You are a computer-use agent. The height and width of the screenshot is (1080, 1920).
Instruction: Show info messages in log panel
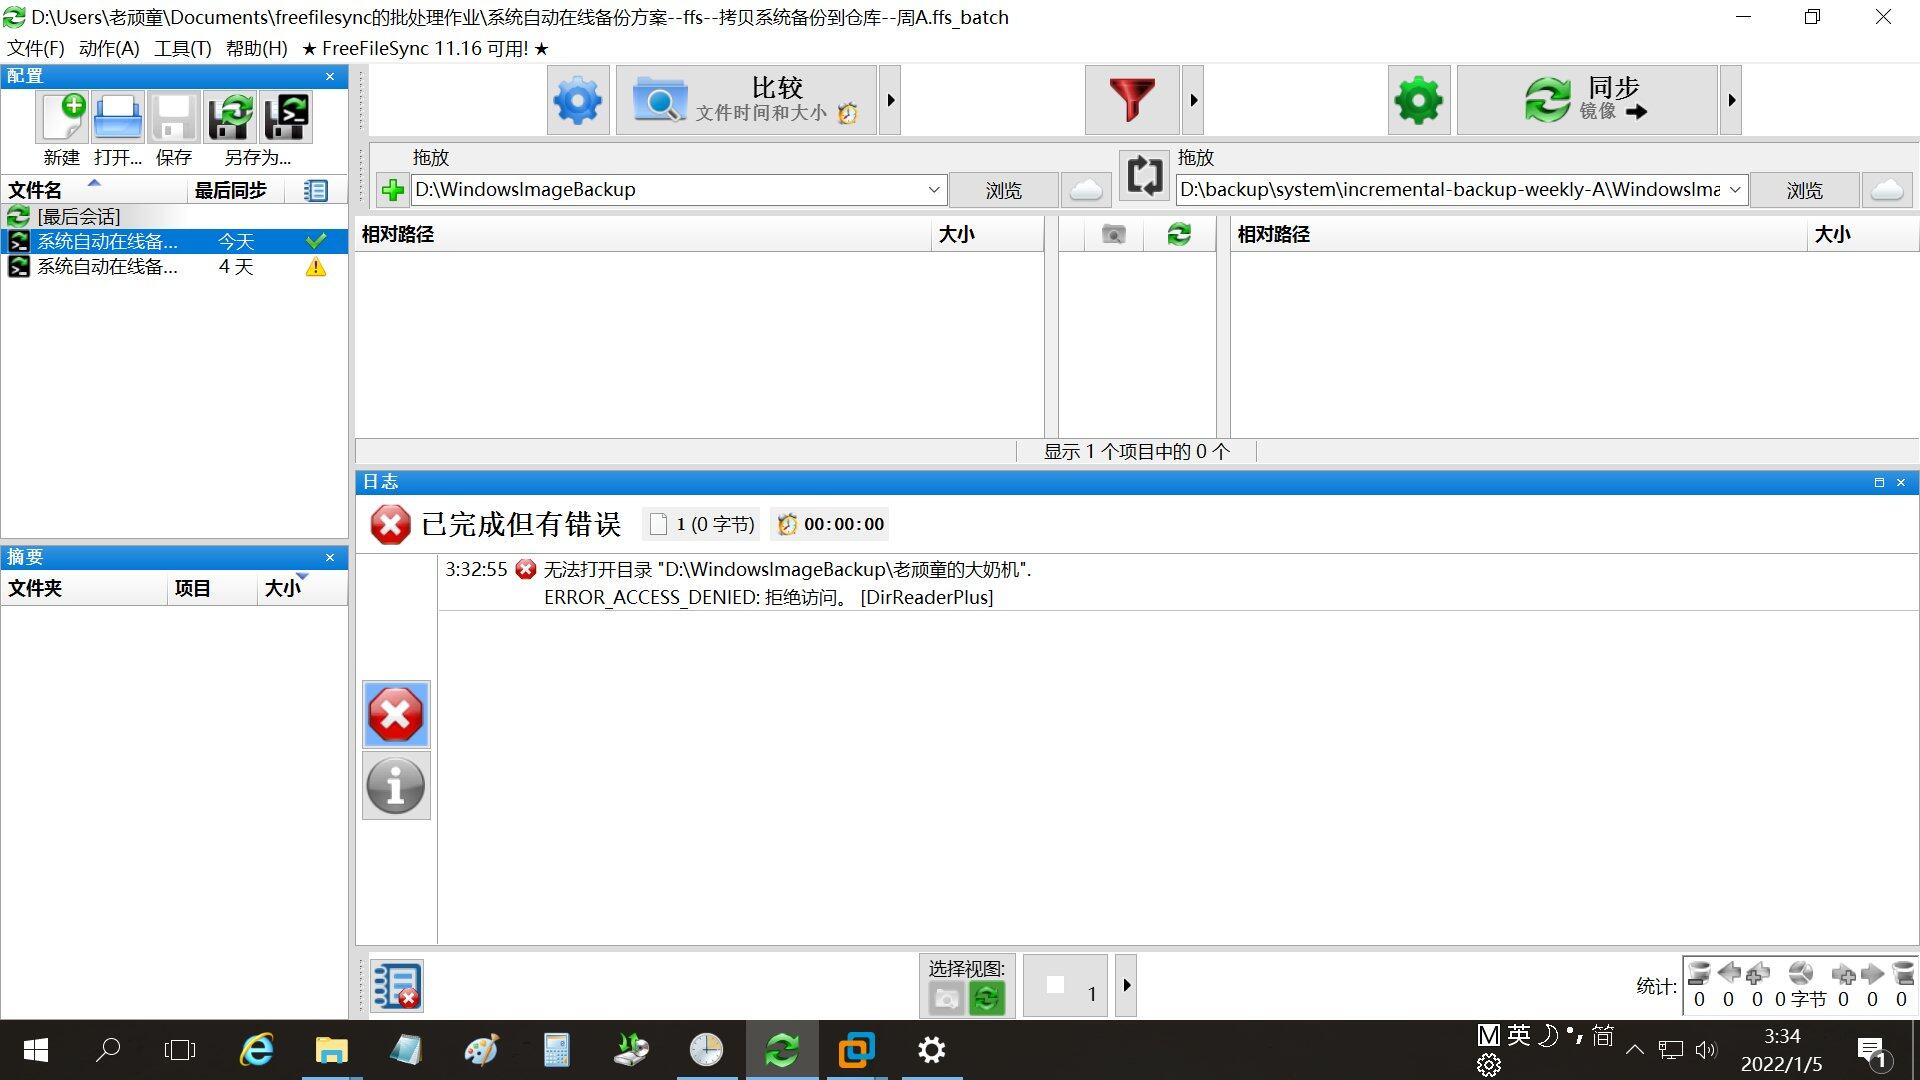[x=396, y=785]
